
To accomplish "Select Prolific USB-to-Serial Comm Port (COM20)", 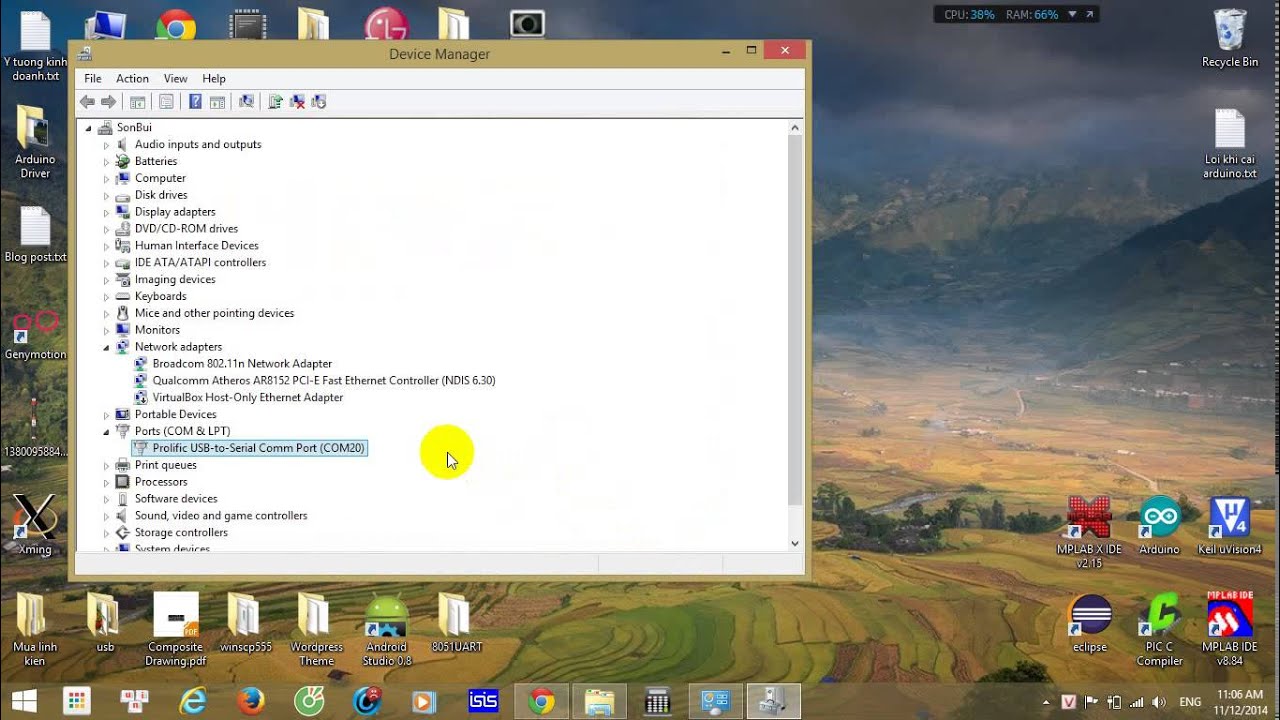I will (x=258, y=448).
